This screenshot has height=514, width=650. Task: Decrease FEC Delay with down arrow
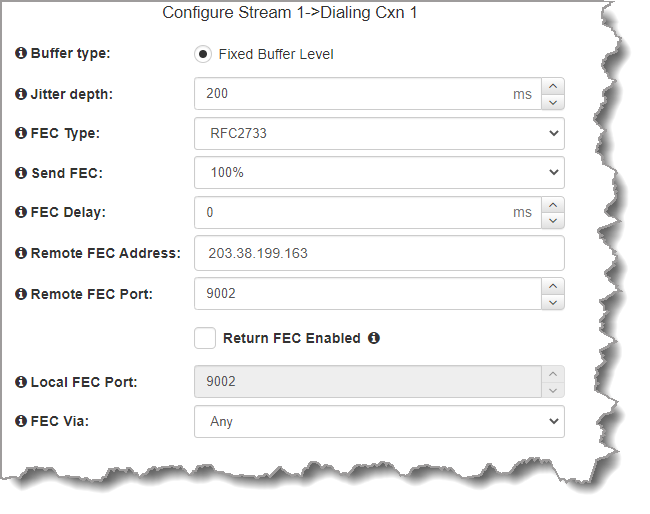point(553,221)
